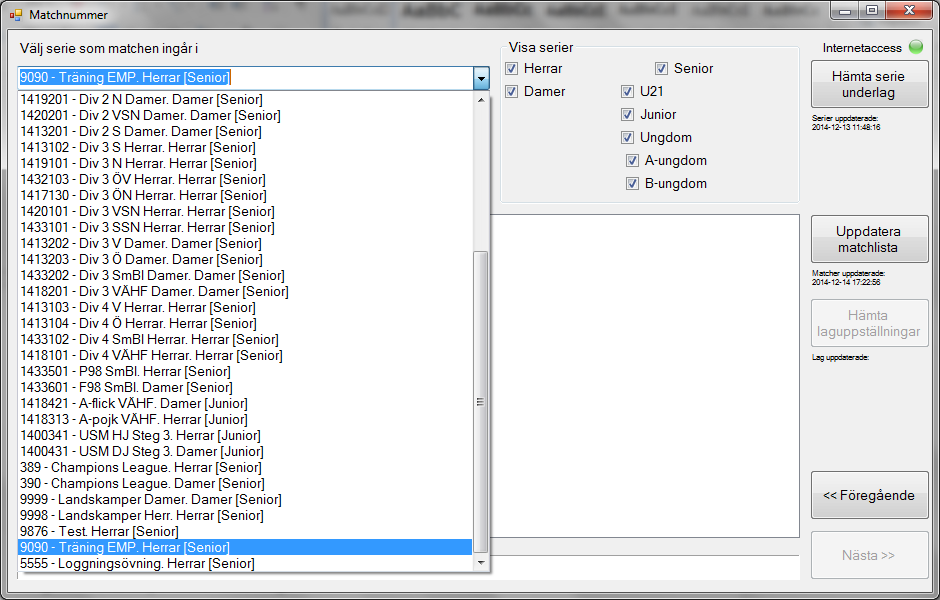Close the Matchnummer window
The height and width of the screenshot is (600, 940).
[x=909, y=11]
